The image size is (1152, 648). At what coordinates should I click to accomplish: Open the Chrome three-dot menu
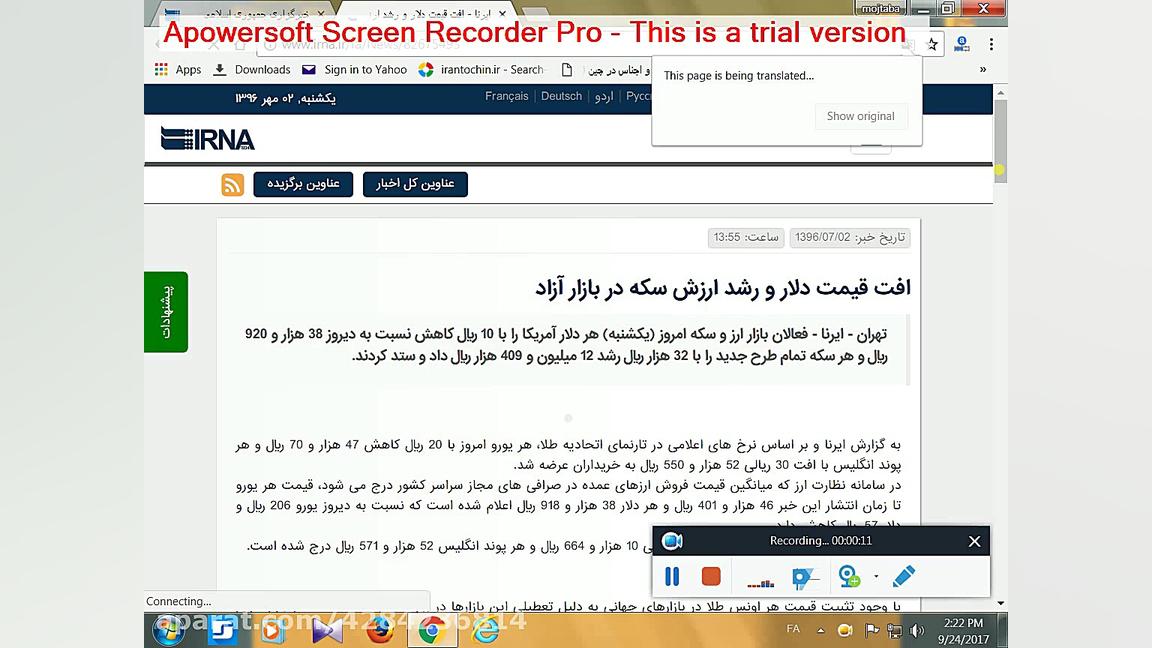tap(991, 45)
